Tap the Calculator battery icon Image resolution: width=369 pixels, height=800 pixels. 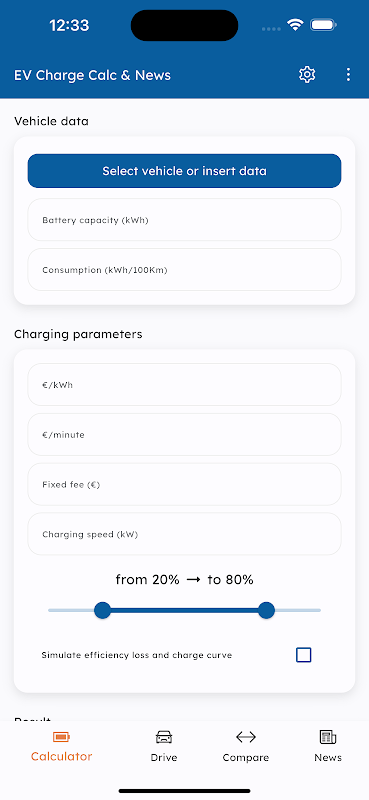click(x=61, y=737)
